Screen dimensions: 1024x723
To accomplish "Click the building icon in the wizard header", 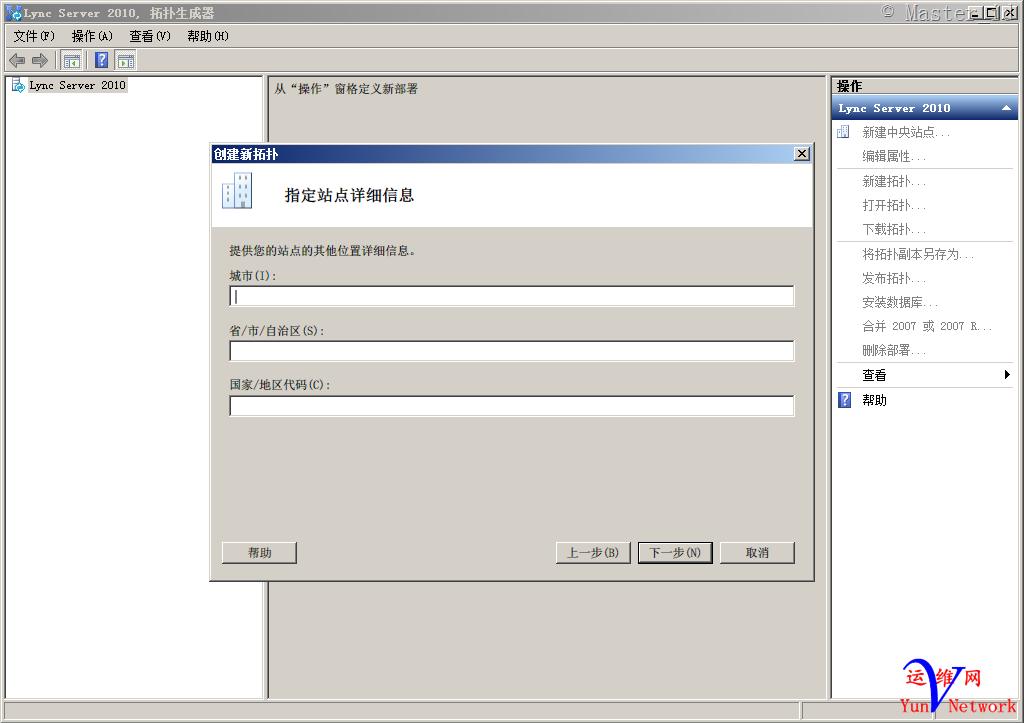I will pyautogui.click(x=237, y=191).
